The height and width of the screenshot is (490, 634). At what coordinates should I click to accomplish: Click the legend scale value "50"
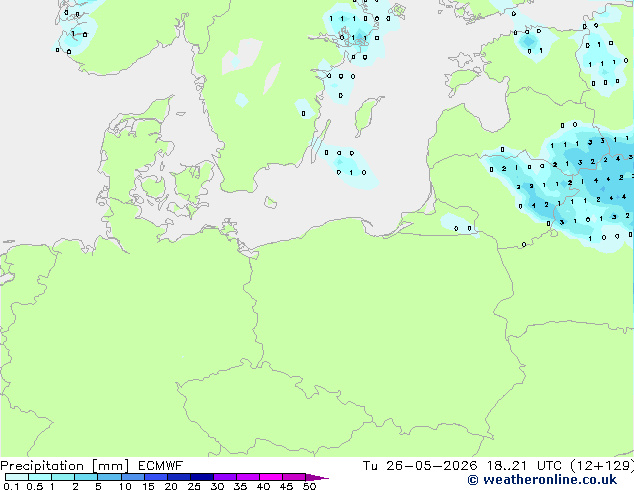(x=309, y=486)
